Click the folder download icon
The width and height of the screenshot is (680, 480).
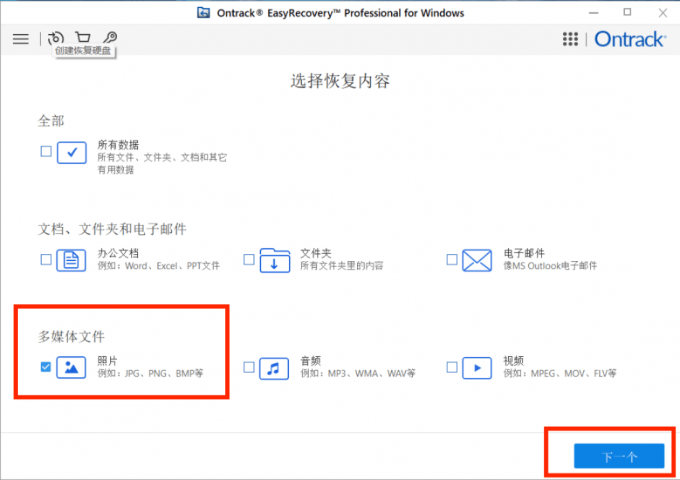[x=275, y=260]
